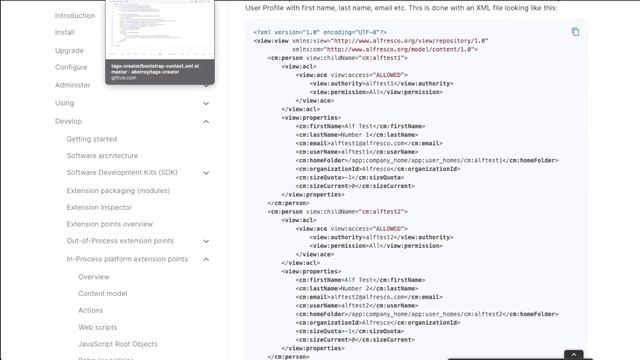Click the cm:alftest2 childName line
640x360 pixels.
(338, 211)
